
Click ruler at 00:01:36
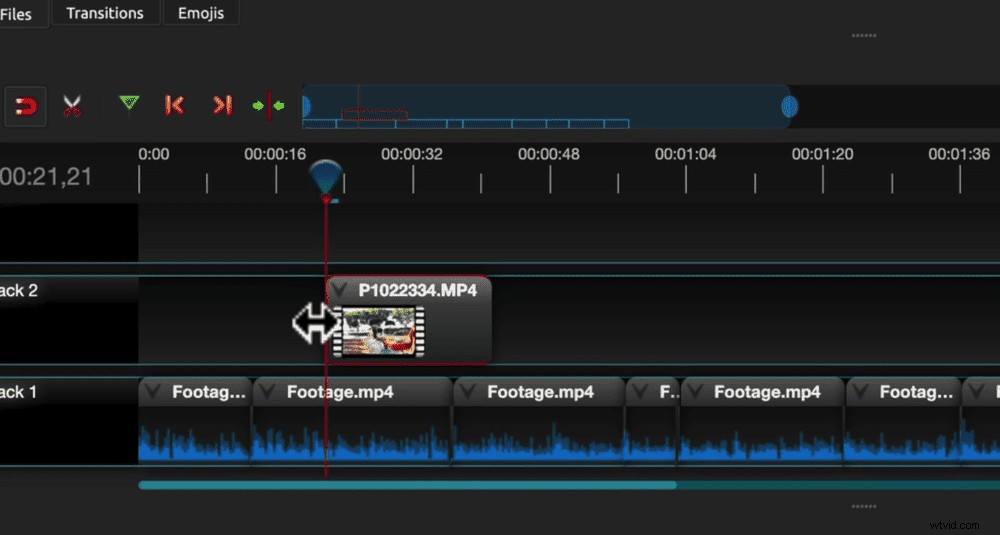(x=959, y=154)
